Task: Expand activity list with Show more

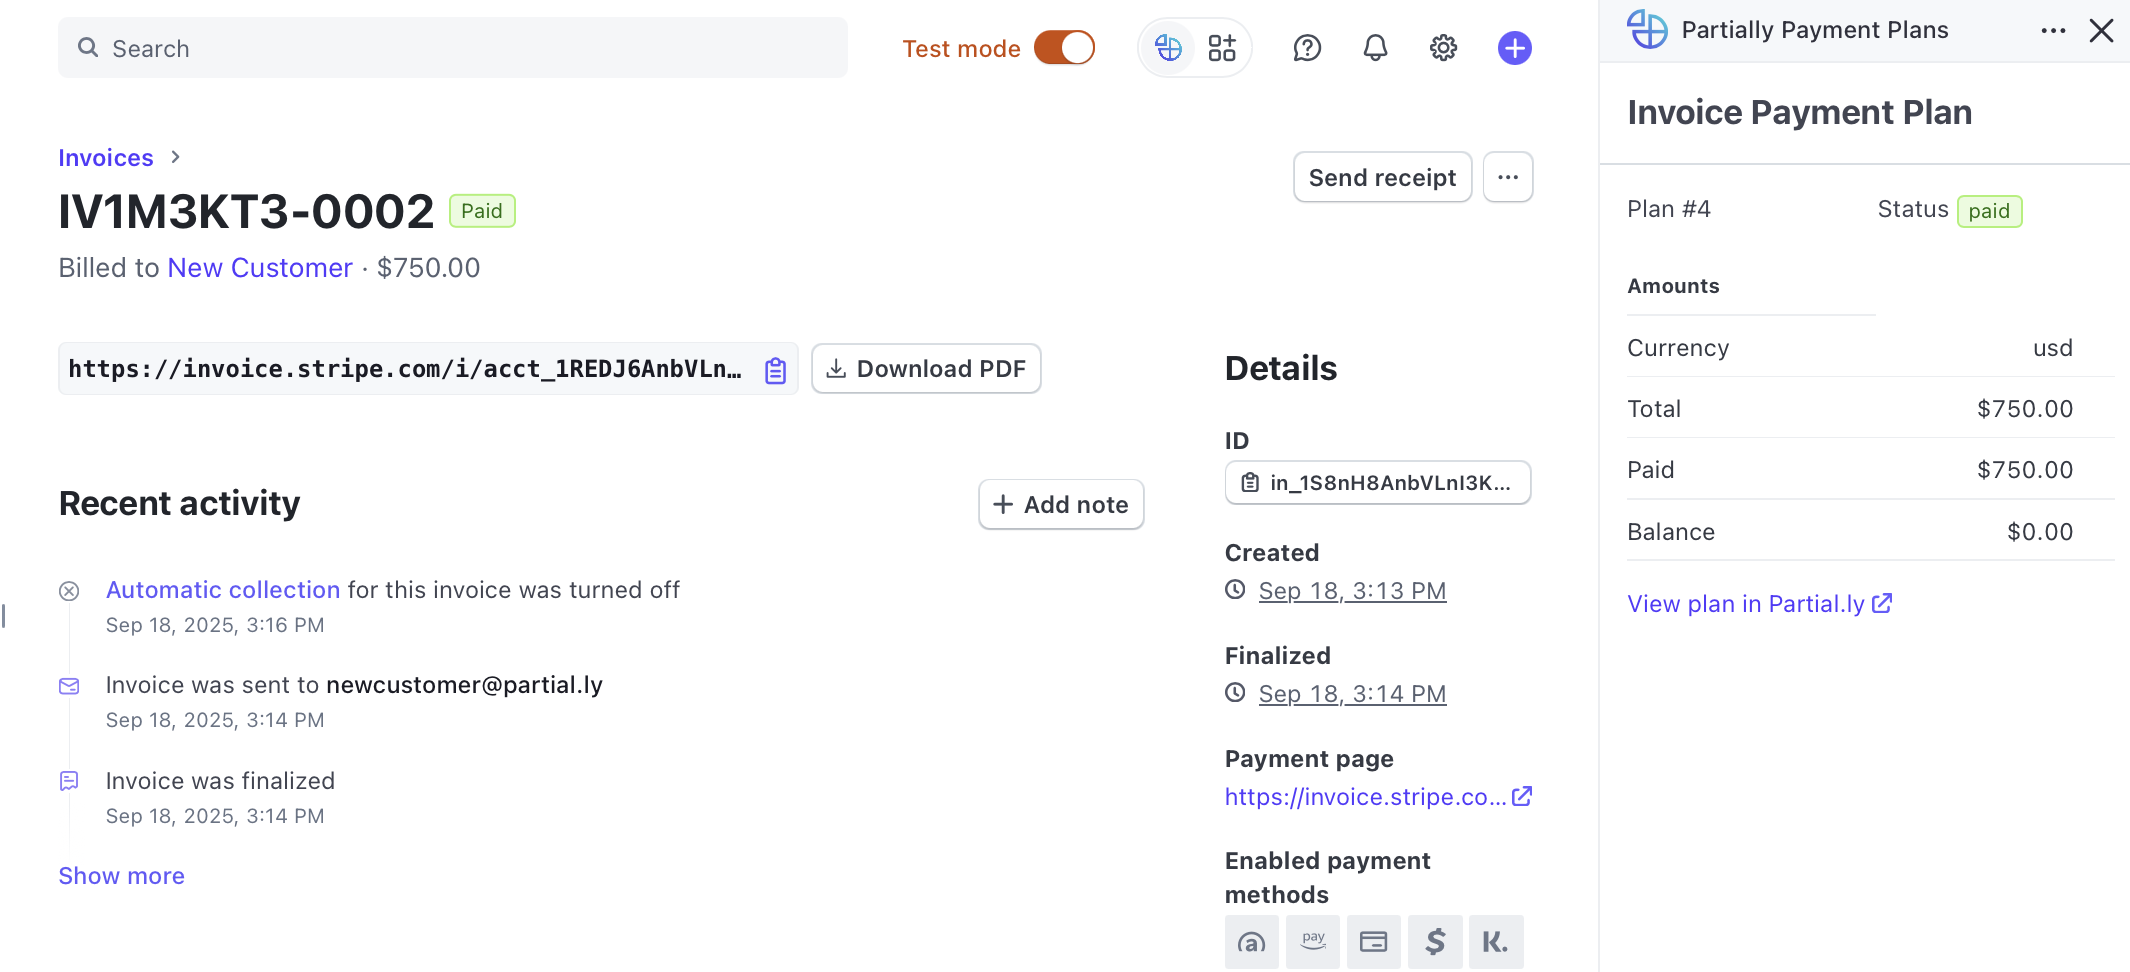Action: pos(121,876)
